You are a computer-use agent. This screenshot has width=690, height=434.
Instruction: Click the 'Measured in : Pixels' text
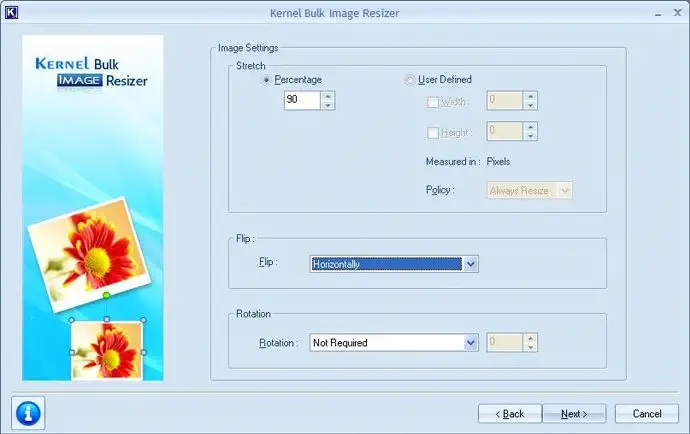[468, 162]
